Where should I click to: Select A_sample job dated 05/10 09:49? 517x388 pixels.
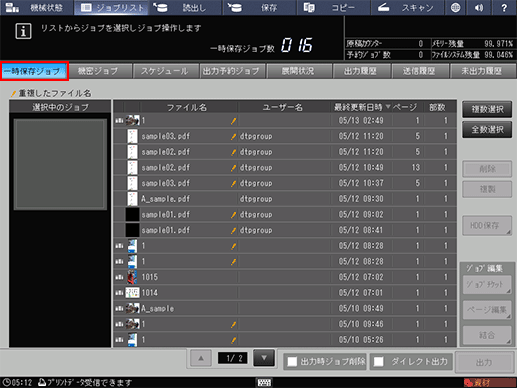(285, 308)
